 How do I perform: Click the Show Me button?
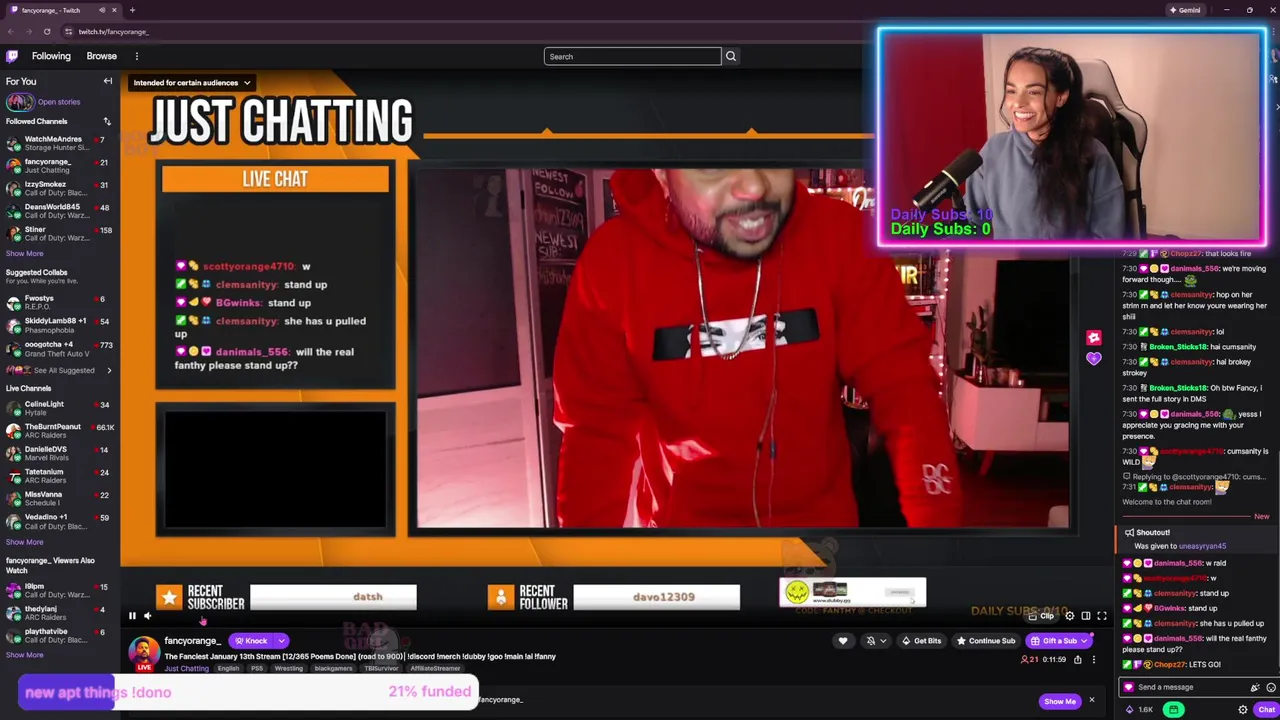[x=1060, y=701]
